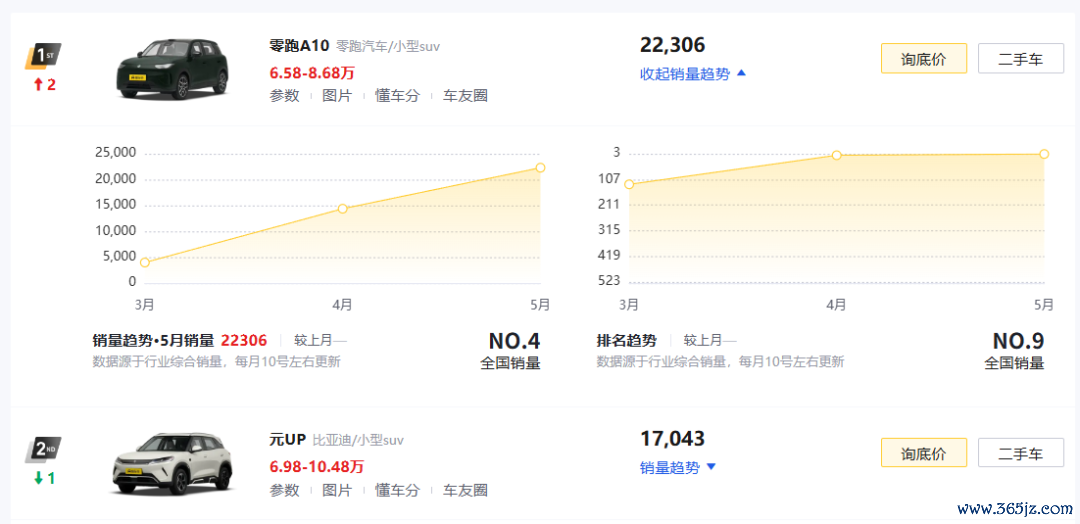This screenshot has width=1080, height=524.
Task: Click 询底价 button for 元UP
Action: (924, 453)
